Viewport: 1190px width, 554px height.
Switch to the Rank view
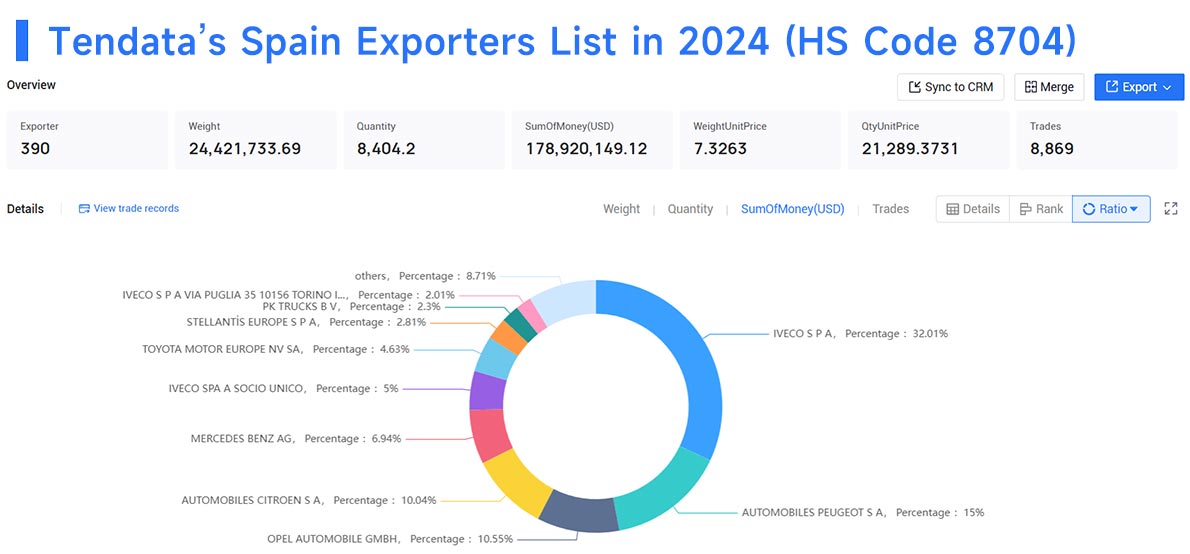pyautogui.click(x=1040, y=209)
